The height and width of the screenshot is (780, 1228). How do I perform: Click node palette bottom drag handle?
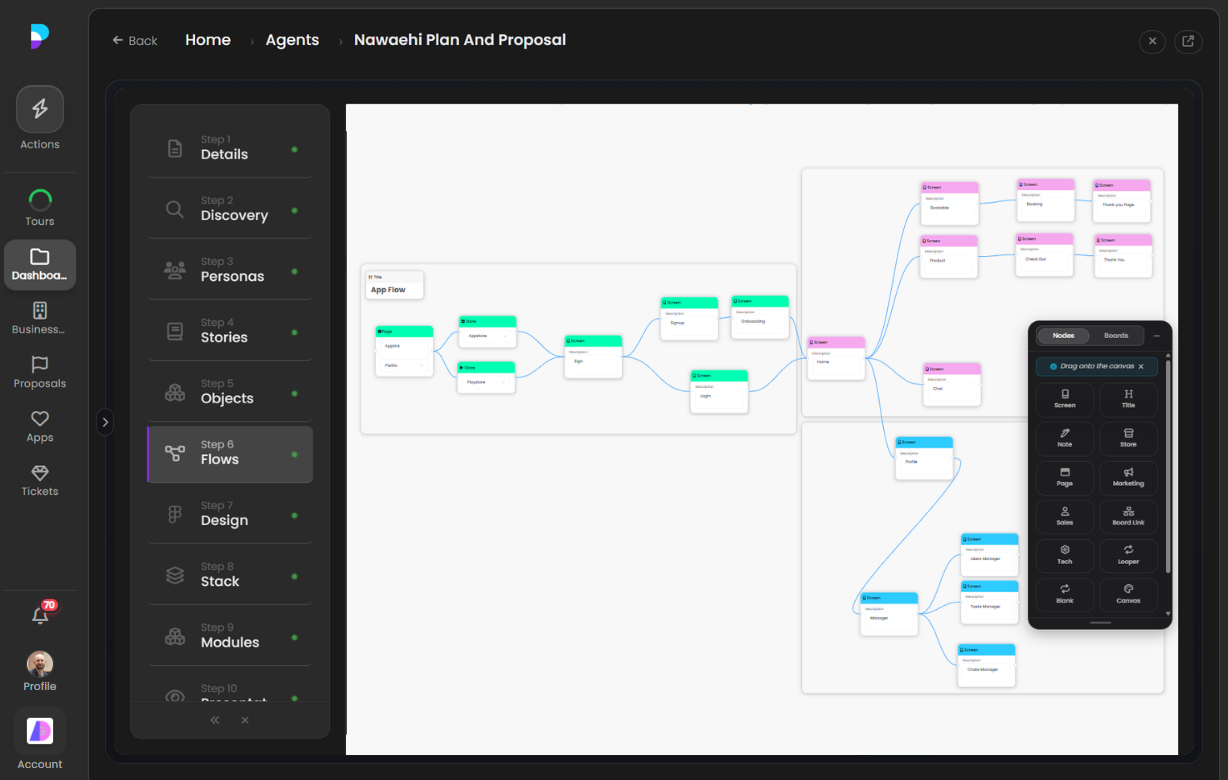point(1100,622)
